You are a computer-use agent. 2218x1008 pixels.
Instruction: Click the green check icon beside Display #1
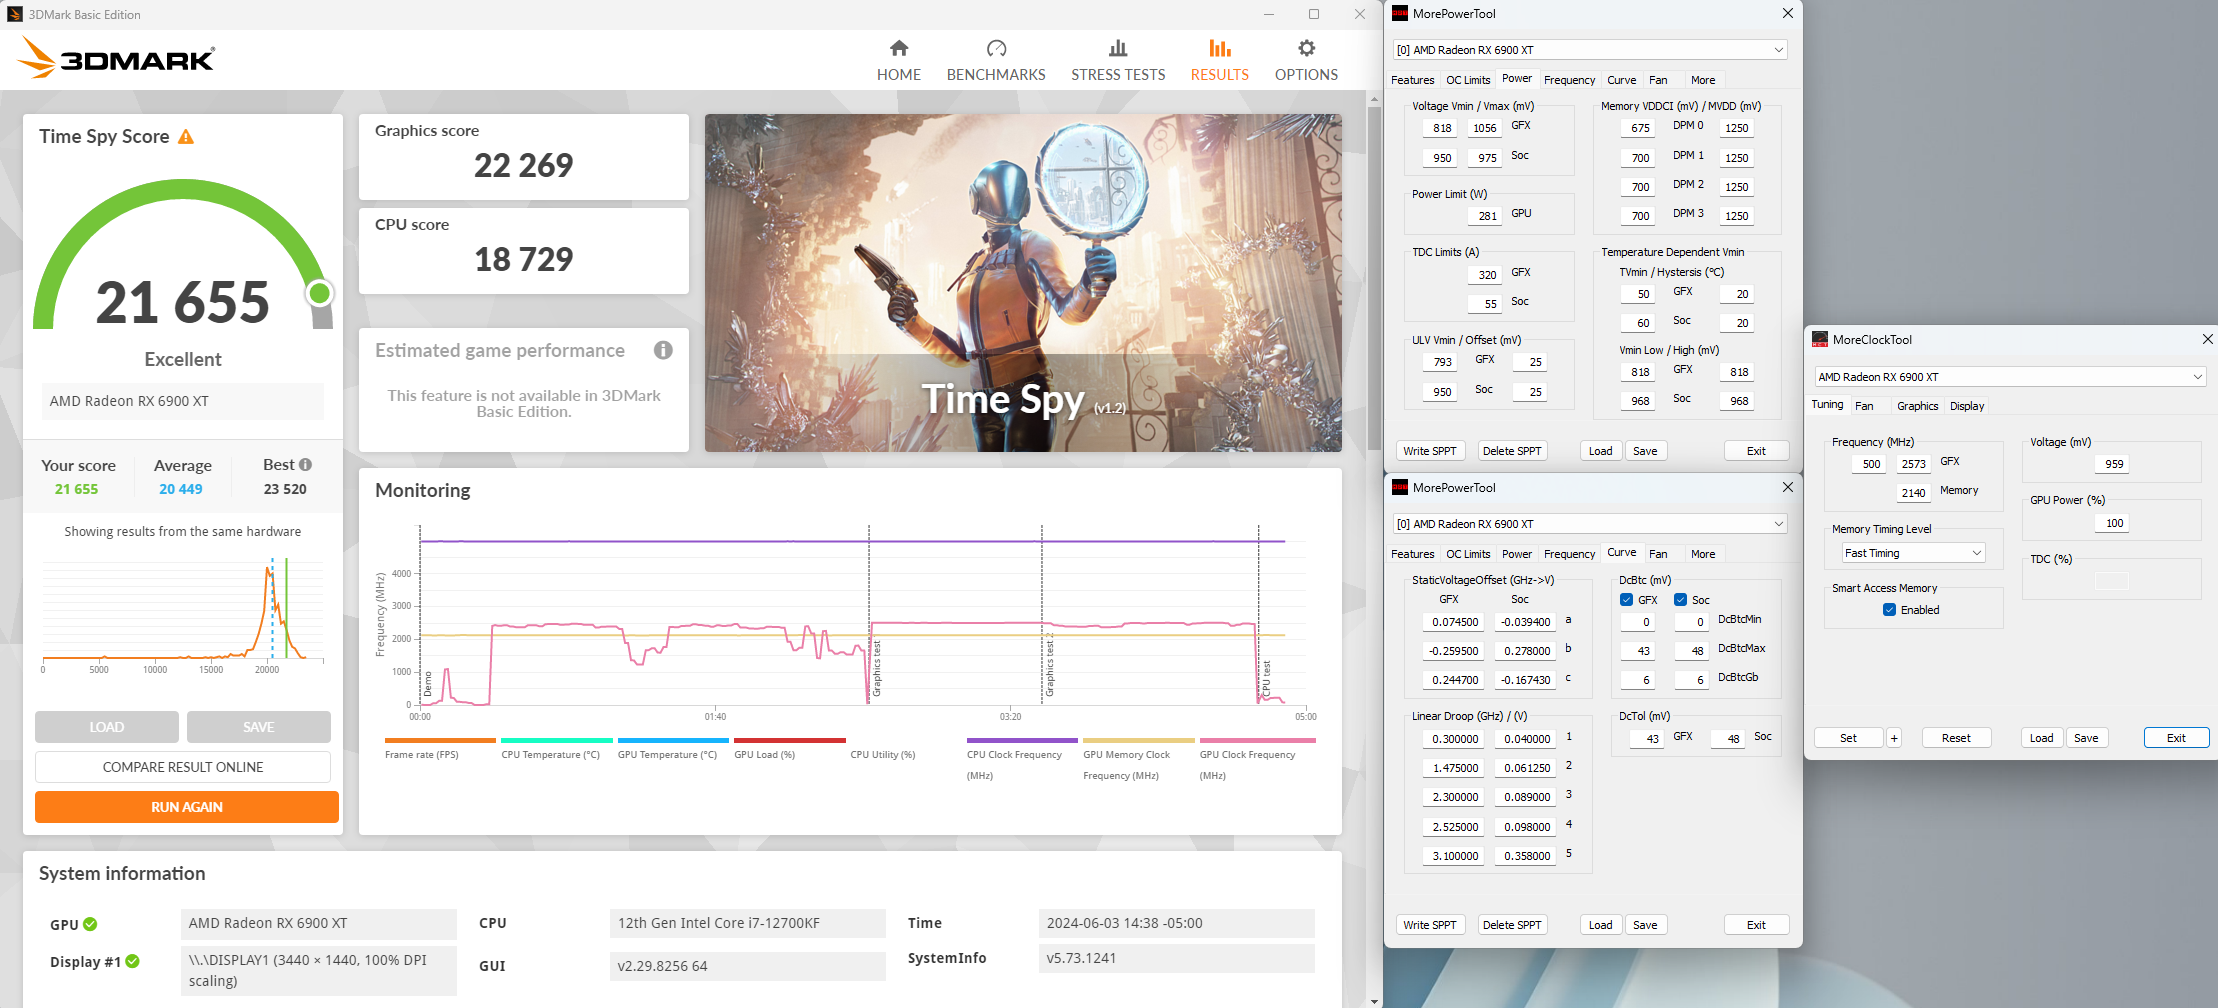(x=133, y=961)
